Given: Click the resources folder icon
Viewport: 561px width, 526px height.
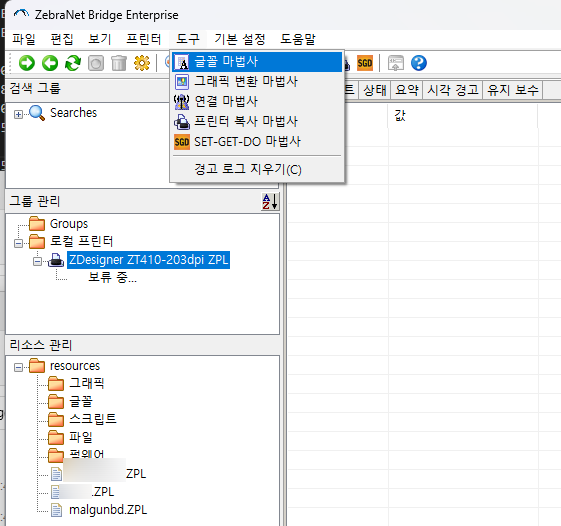Looking at the screenshot, I should 37,366.
